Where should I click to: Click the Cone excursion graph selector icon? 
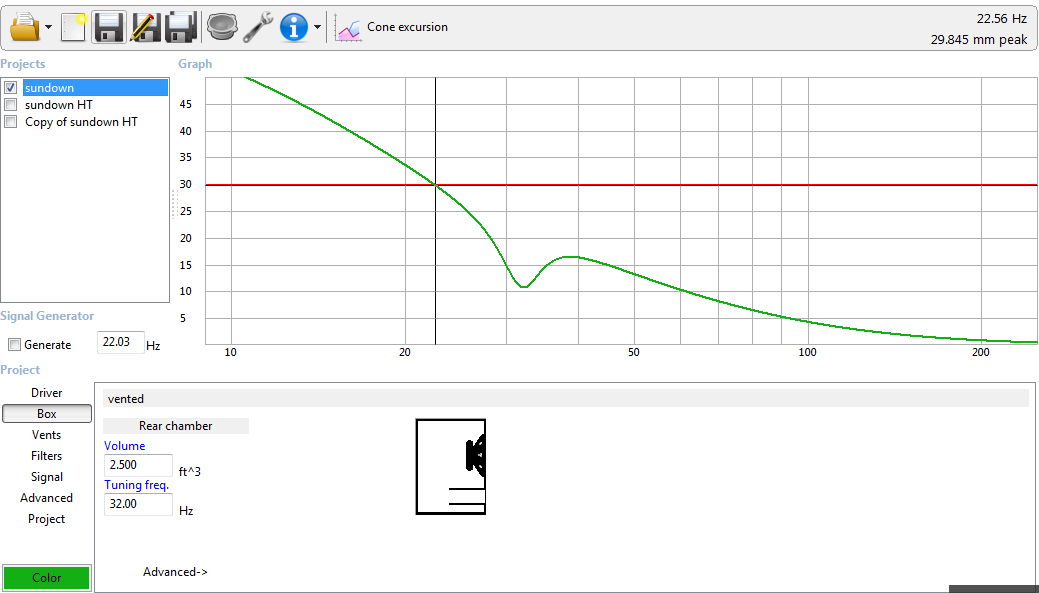tap(349, 28)
